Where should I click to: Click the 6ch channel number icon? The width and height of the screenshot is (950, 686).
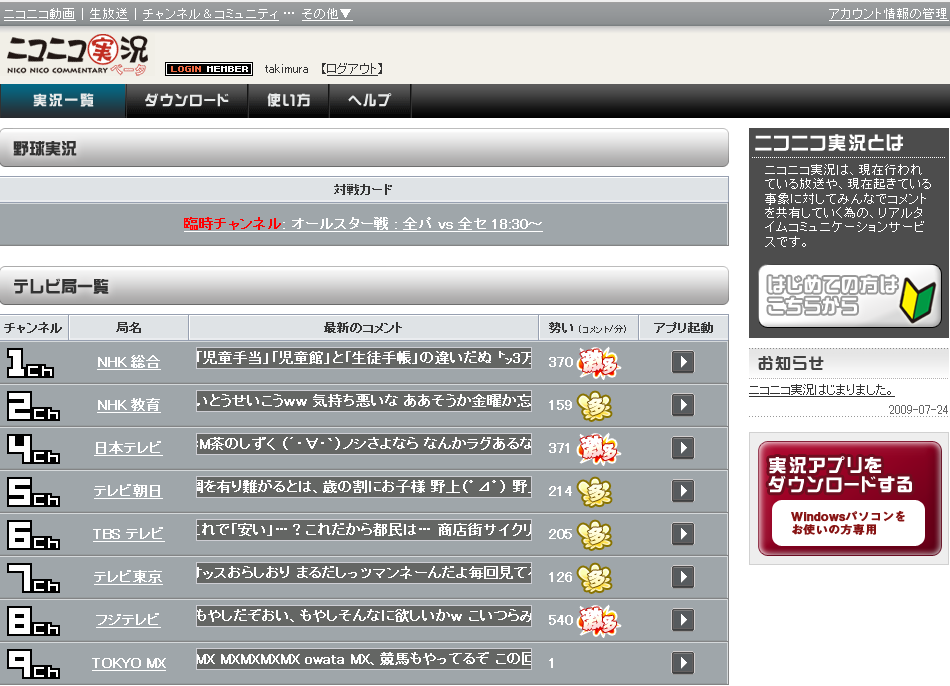point(33,534)
